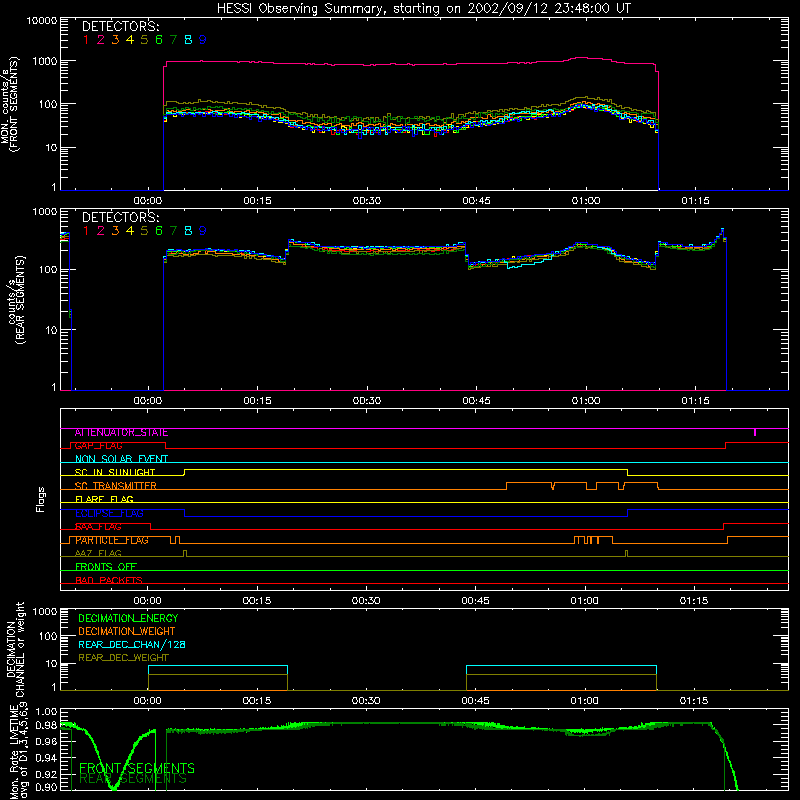The width and height of the screenshot is (800, 800).
Task: Click the REAR_DEC_WEIGHT legend entry
Action: 123,658
